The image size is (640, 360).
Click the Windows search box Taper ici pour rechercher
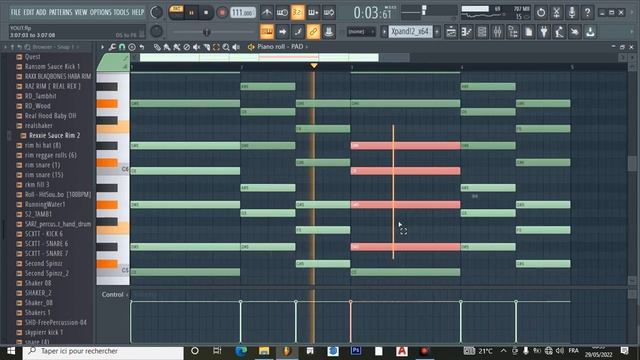[103, 351]
